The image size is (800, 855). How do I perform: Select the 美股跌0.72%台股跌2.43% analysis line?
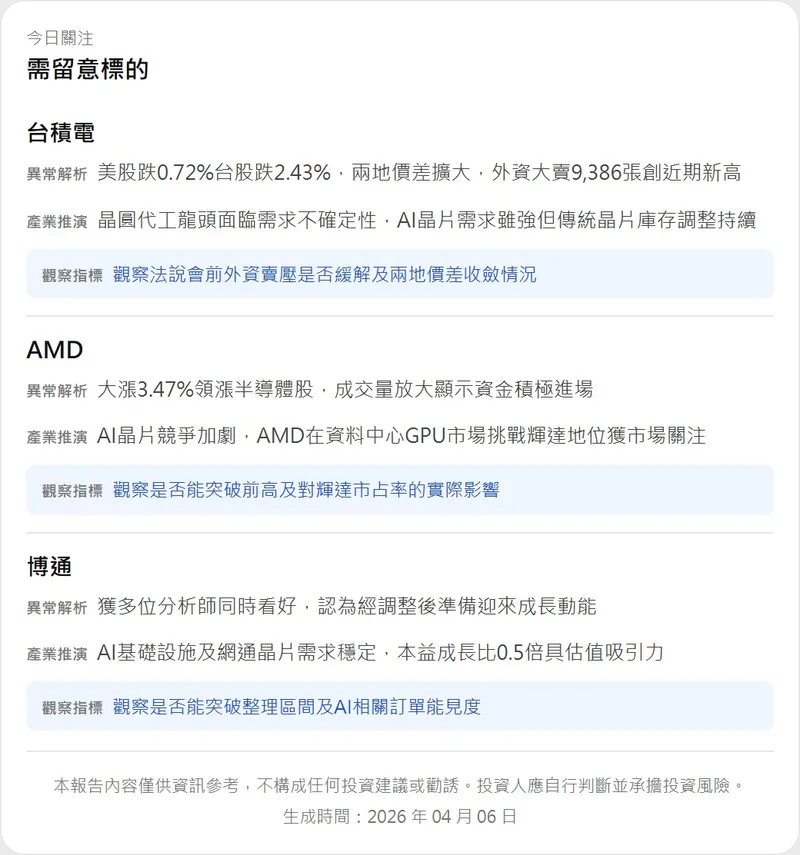tap(419, 173)
